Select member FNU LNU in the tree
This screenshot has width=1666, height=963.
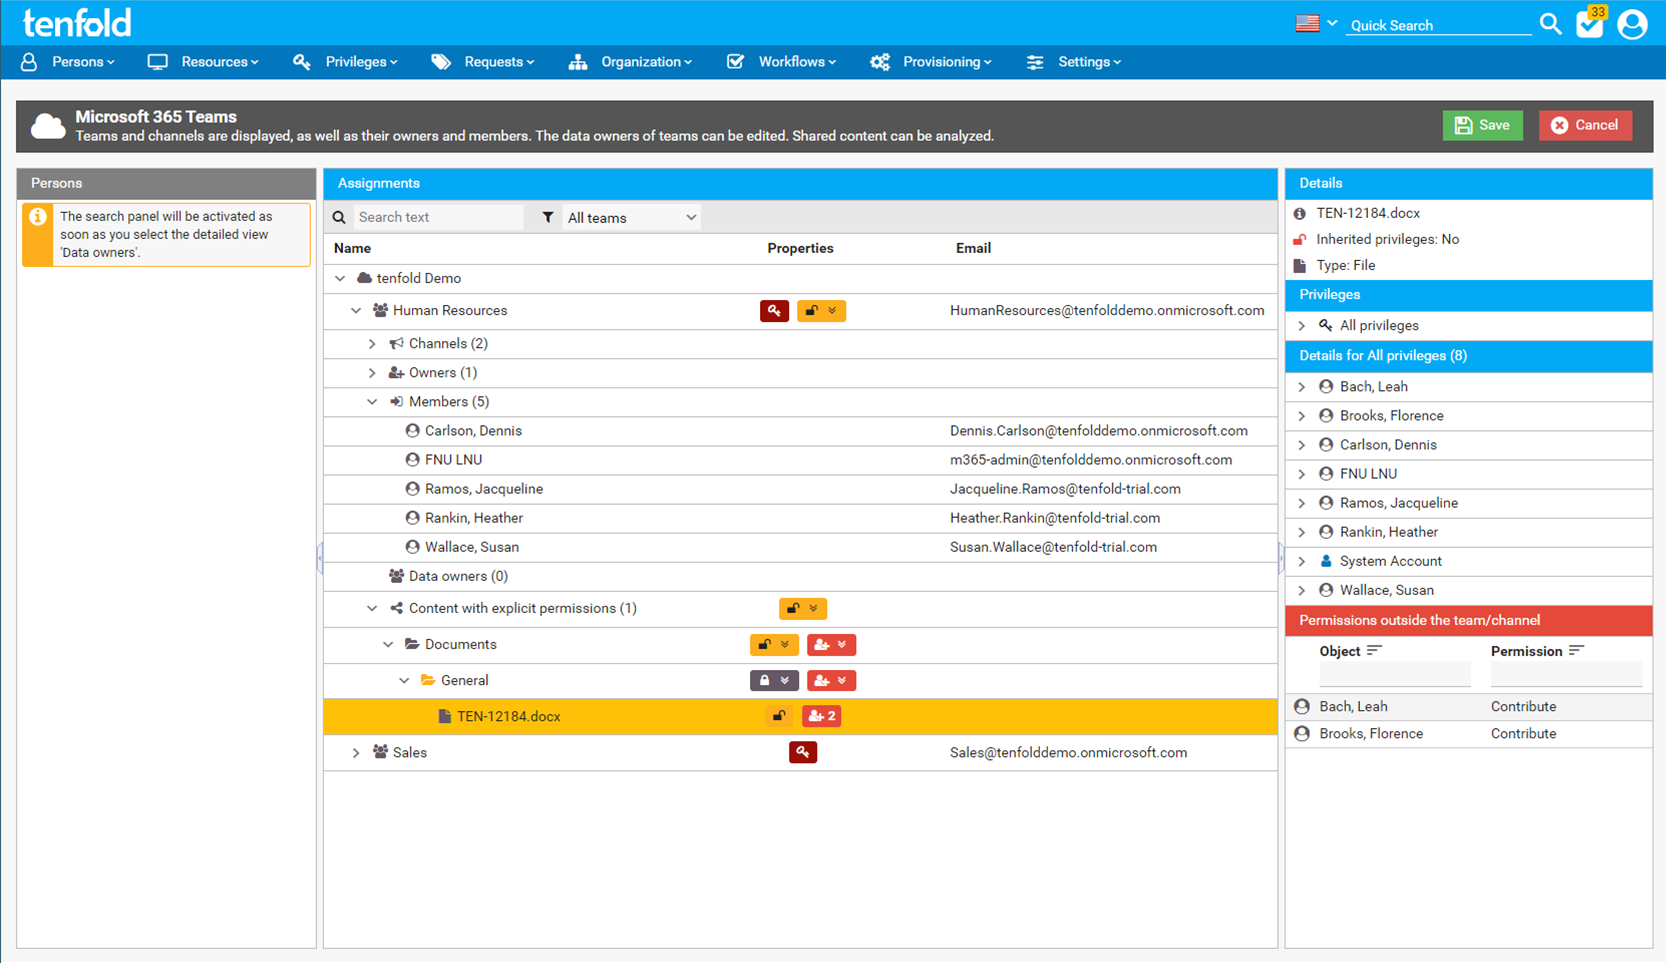pyautogui.click(x=453, y=460)
